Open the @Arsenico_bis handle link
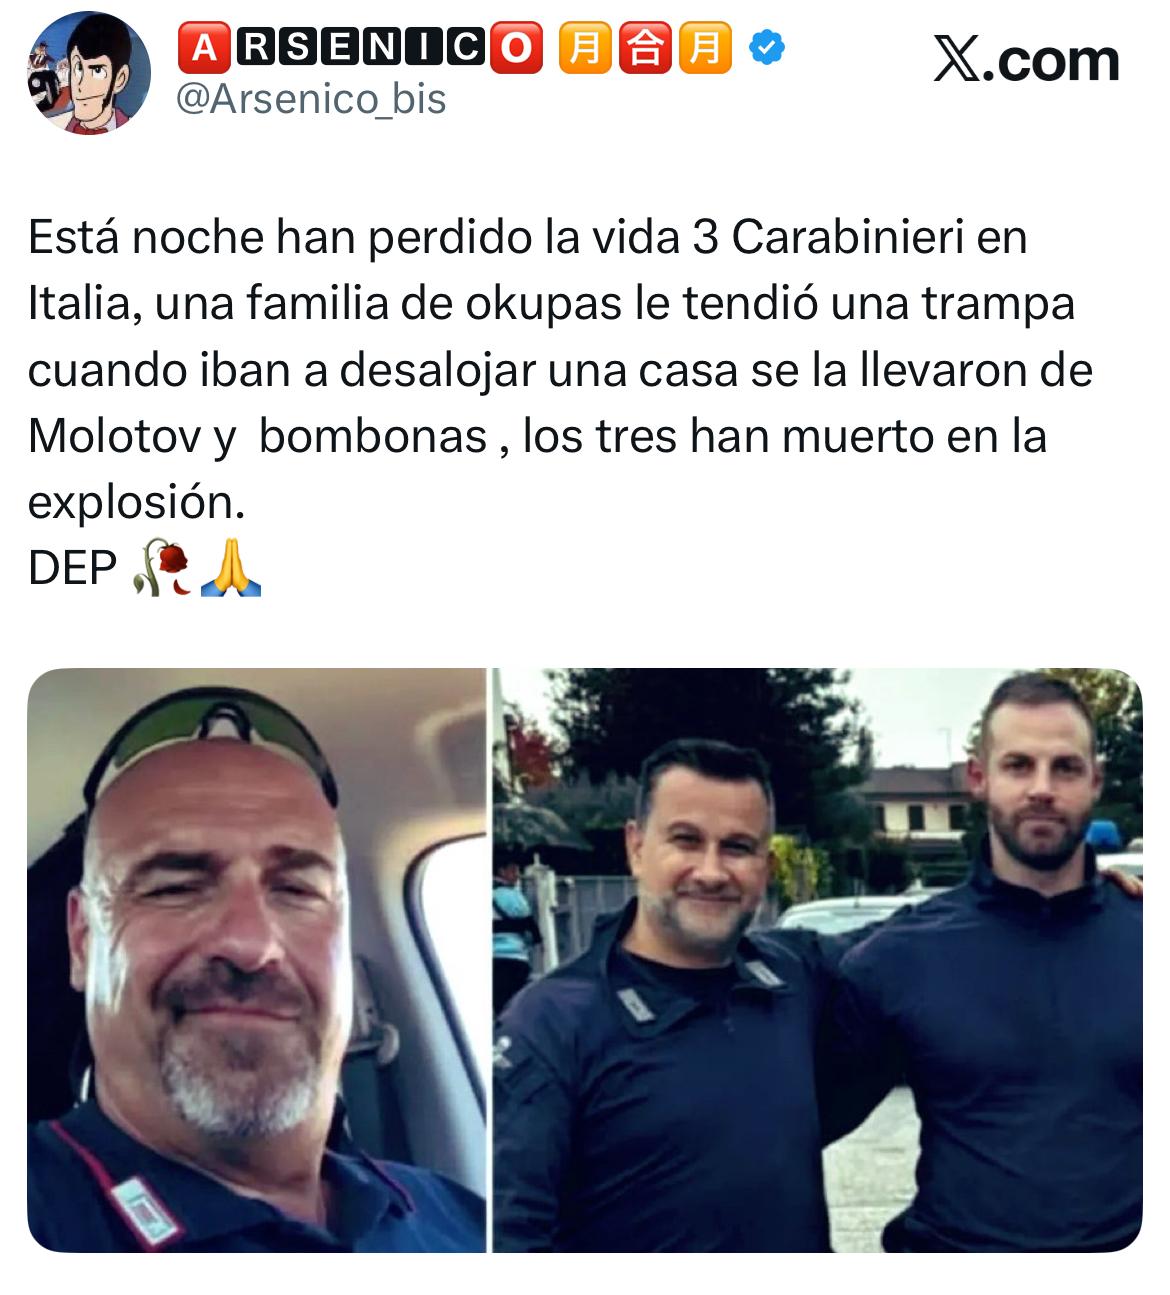1170x1295 pixels. [x=311, y=99]
